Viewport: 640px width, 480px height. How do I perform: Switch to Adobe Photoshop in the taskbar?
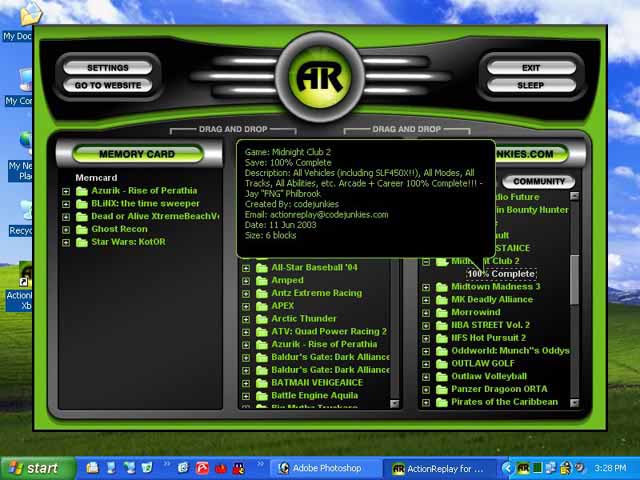[325, 469]
